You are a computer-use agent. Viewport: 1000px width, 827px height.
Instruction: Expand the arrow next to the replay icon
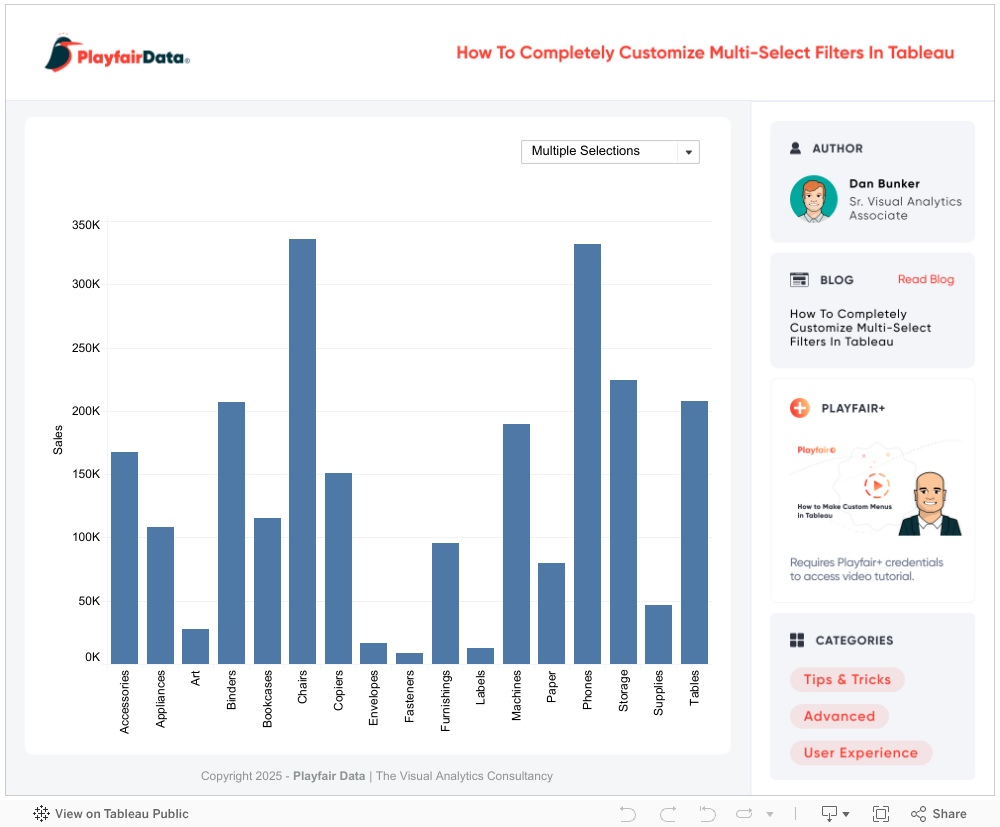pyautogui.click(x=768, y=815)
